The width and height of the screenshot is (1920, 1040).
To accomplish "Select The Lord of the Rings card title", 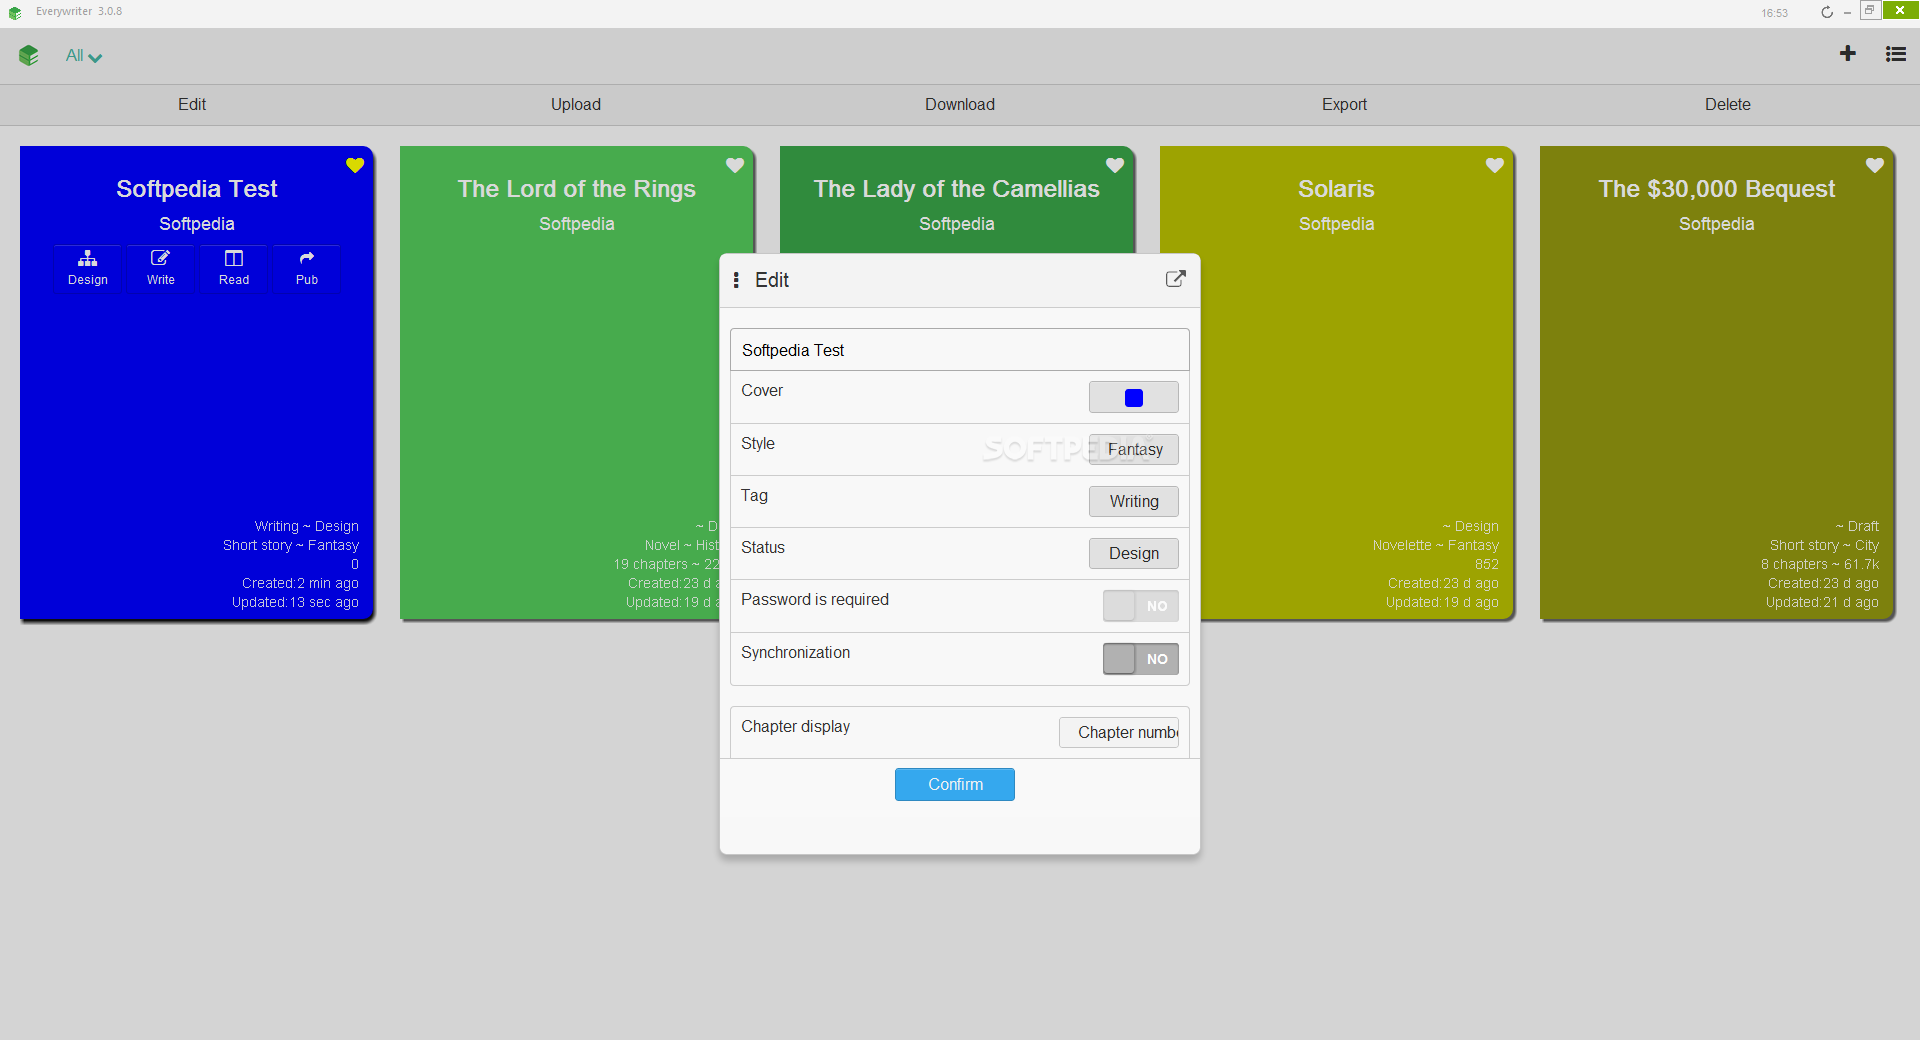I will point(577,189).
